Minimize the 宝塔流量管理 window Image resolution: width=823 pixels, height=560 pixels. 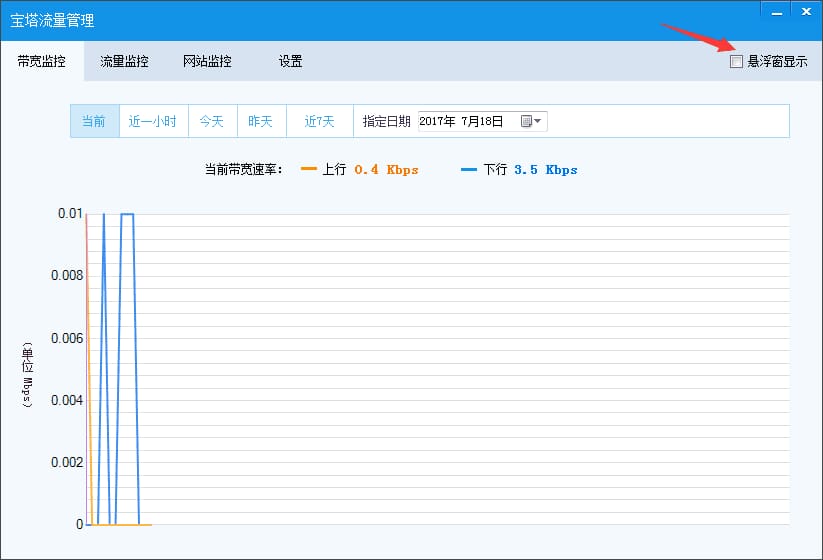777,12
